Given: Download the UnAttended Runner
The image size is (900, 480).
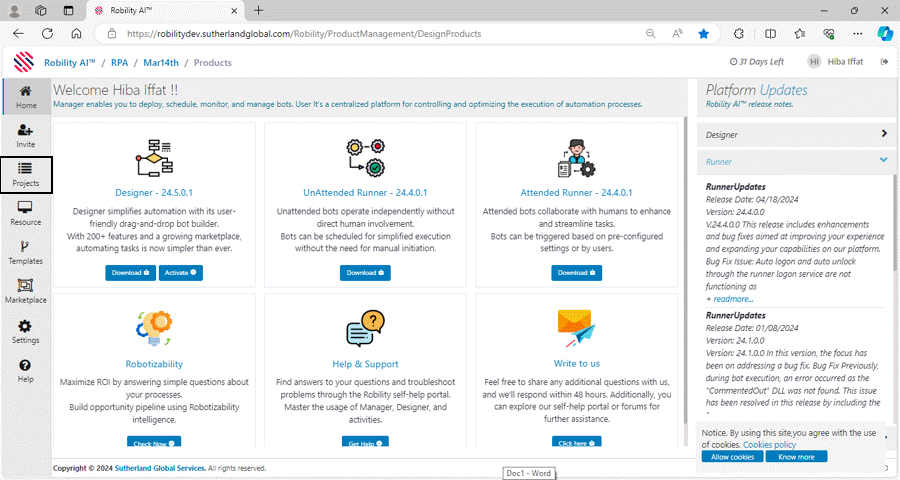Looking at the screenshot, I should 365,273.
